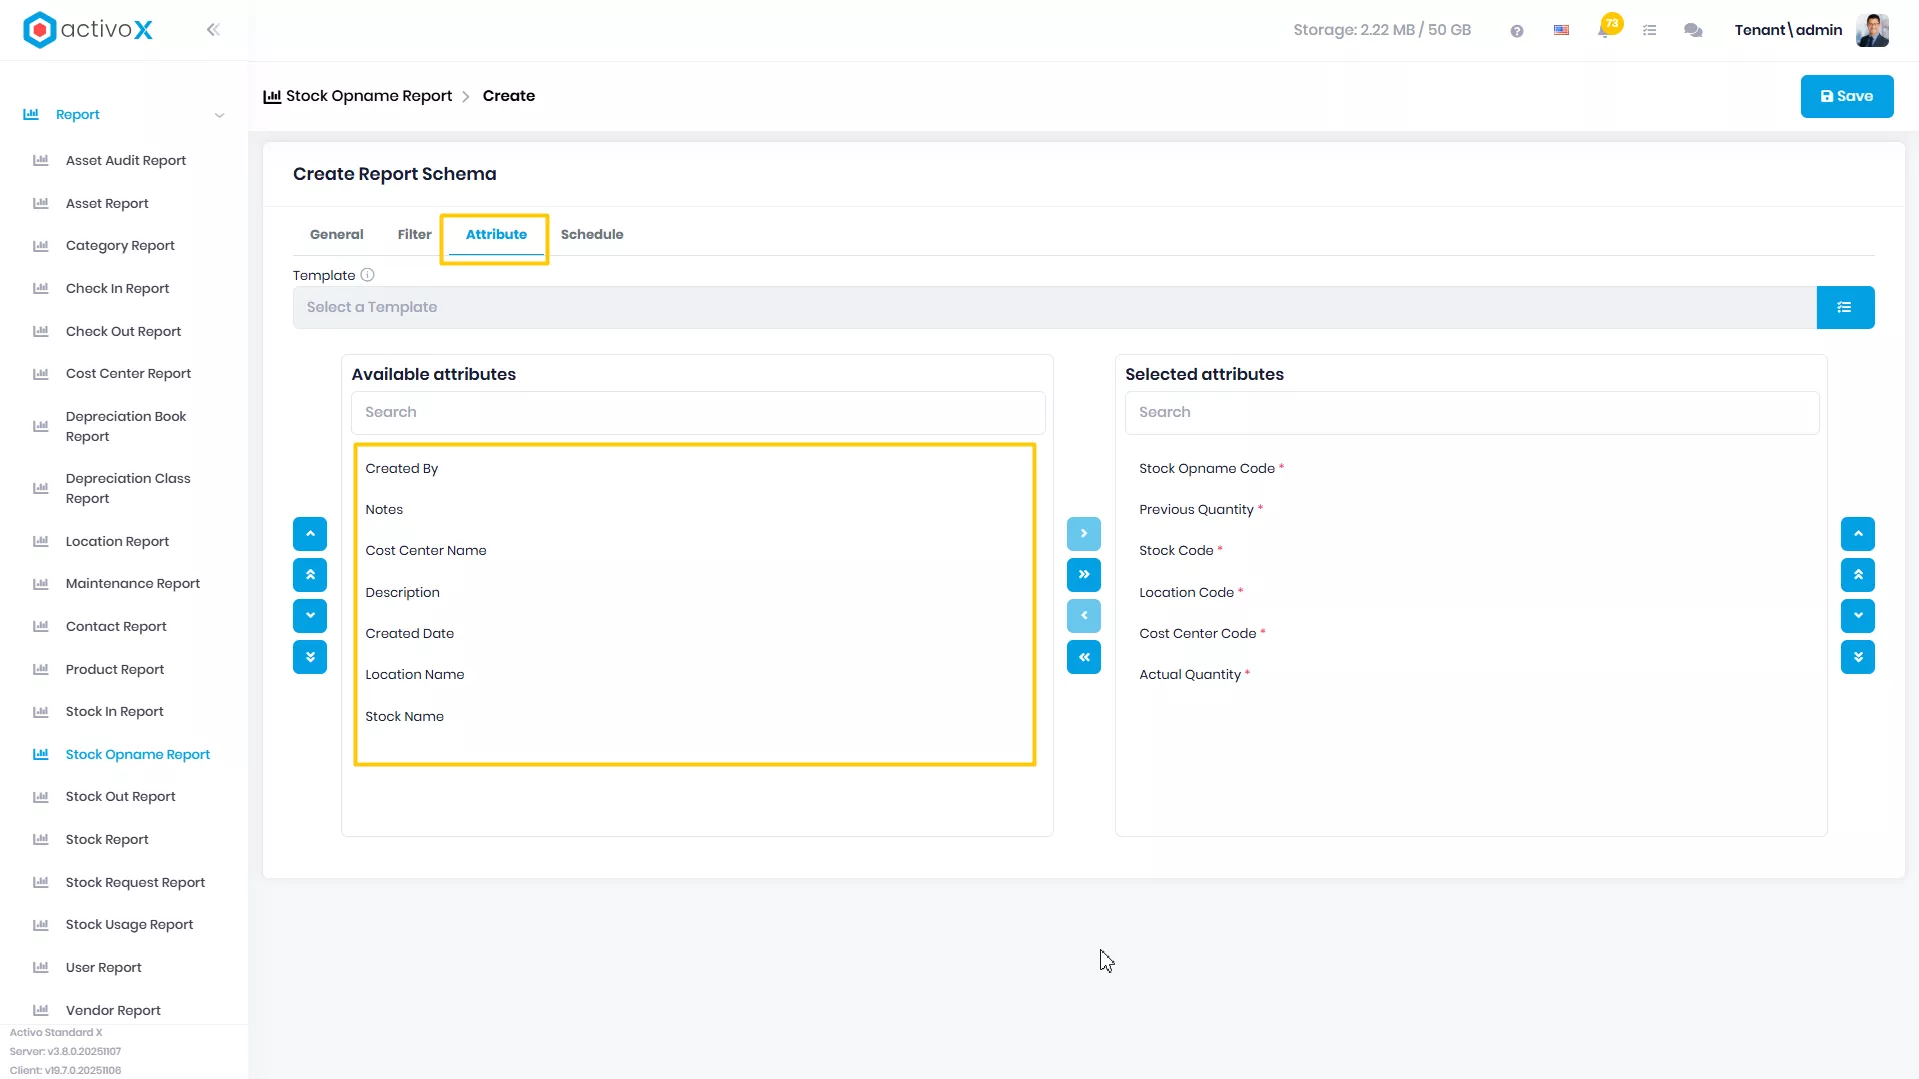Viewport: 1919px width, 1079px height.
Task: Open Check Out Report link
Action: coord(123,332)
